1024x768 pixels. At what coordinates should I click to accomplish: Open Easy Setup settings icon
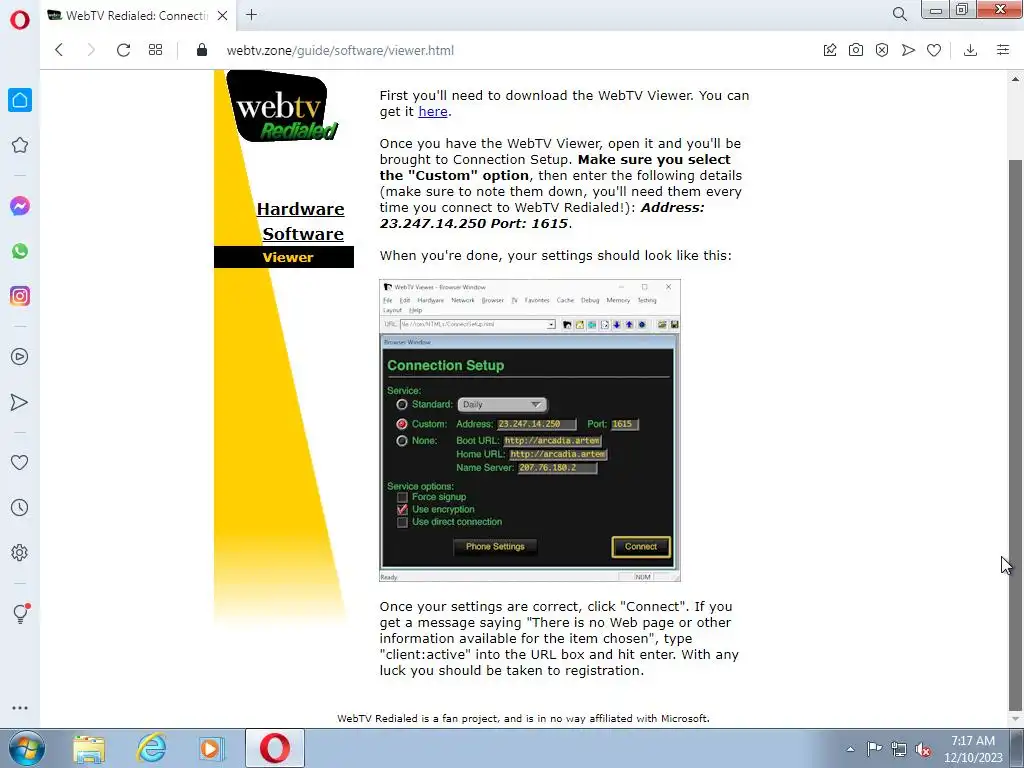[x=1003, y=50]
